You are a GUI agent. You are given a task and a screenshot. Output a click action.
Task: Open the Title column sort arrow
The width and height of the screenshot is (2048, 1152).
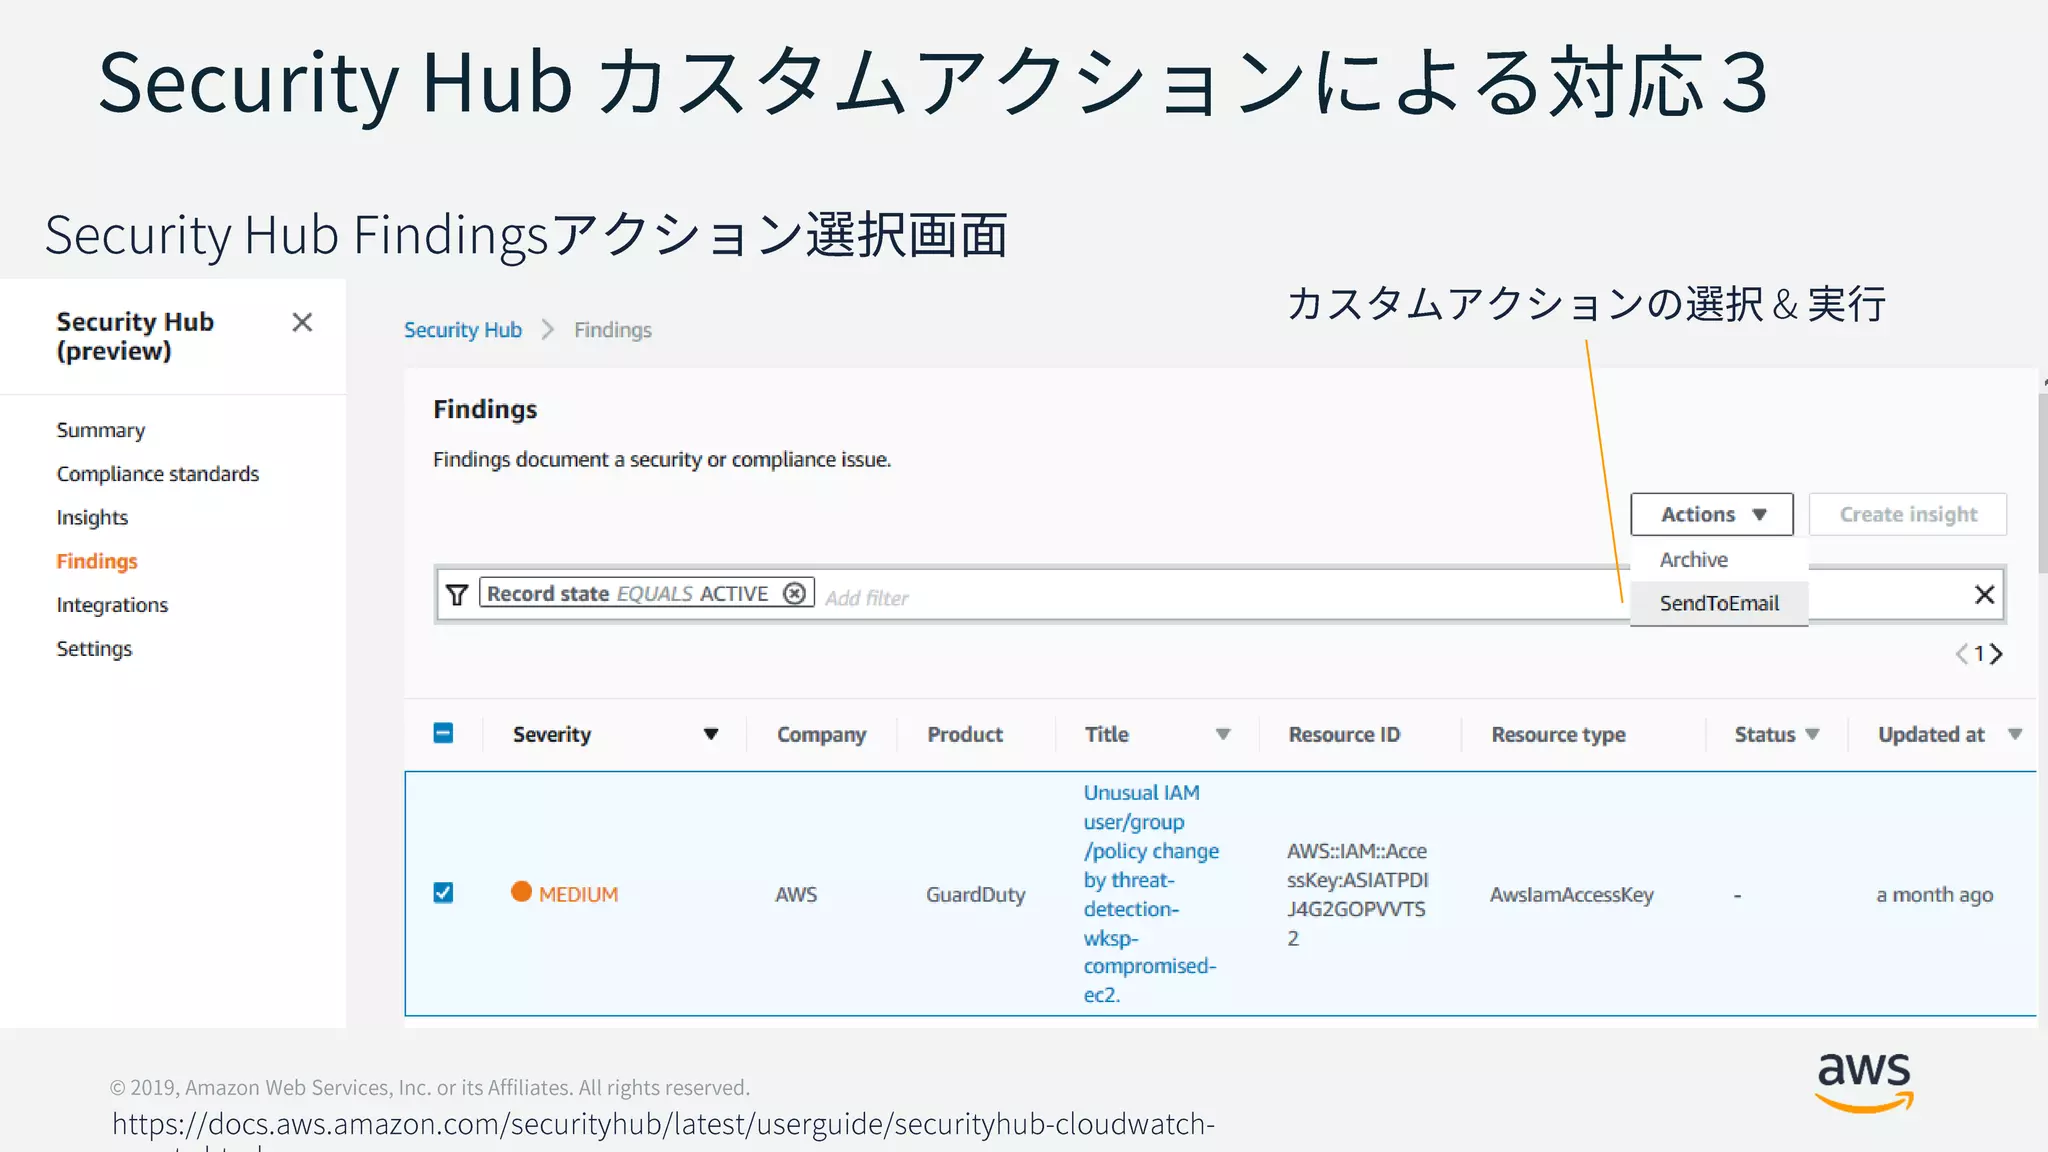click(x=1222, y=734)
